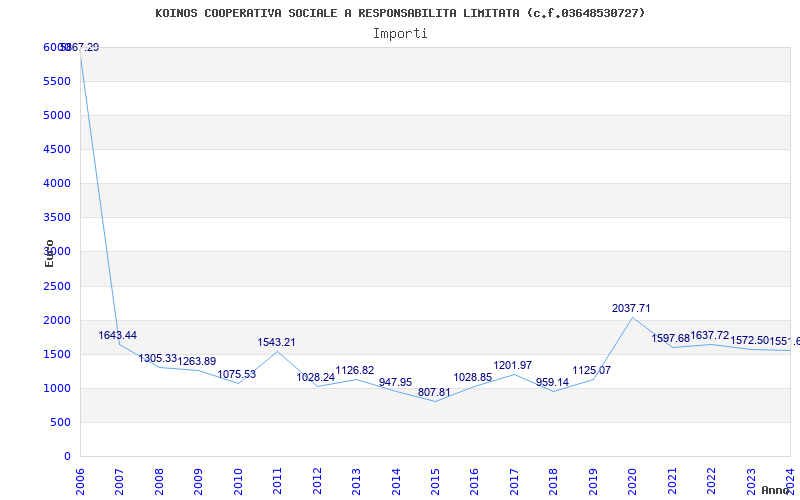Click the 2016 year tick label
Image resolution: width=800 pixels, height=500 pixels.
click(x=474, y=482)
